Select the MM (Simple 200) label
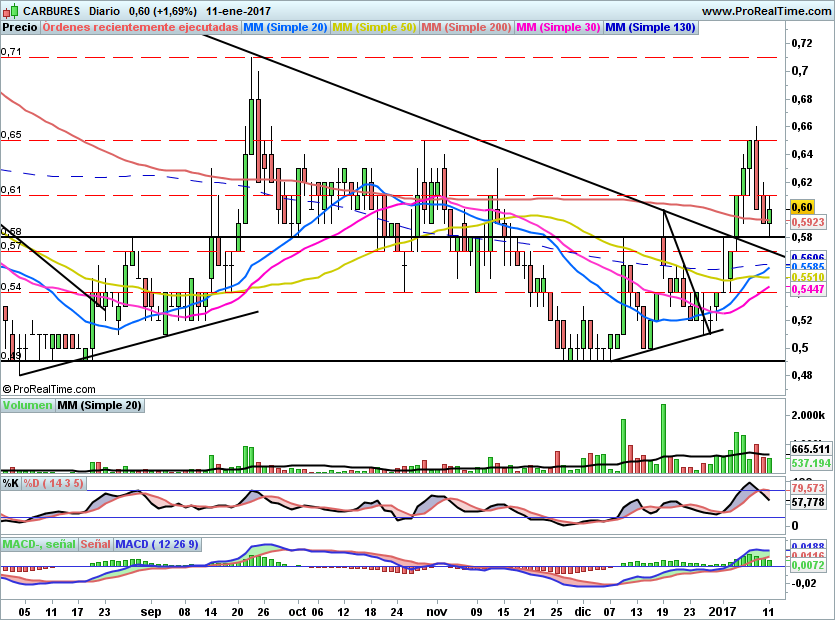Screen dimensions: 835x620 465,27
